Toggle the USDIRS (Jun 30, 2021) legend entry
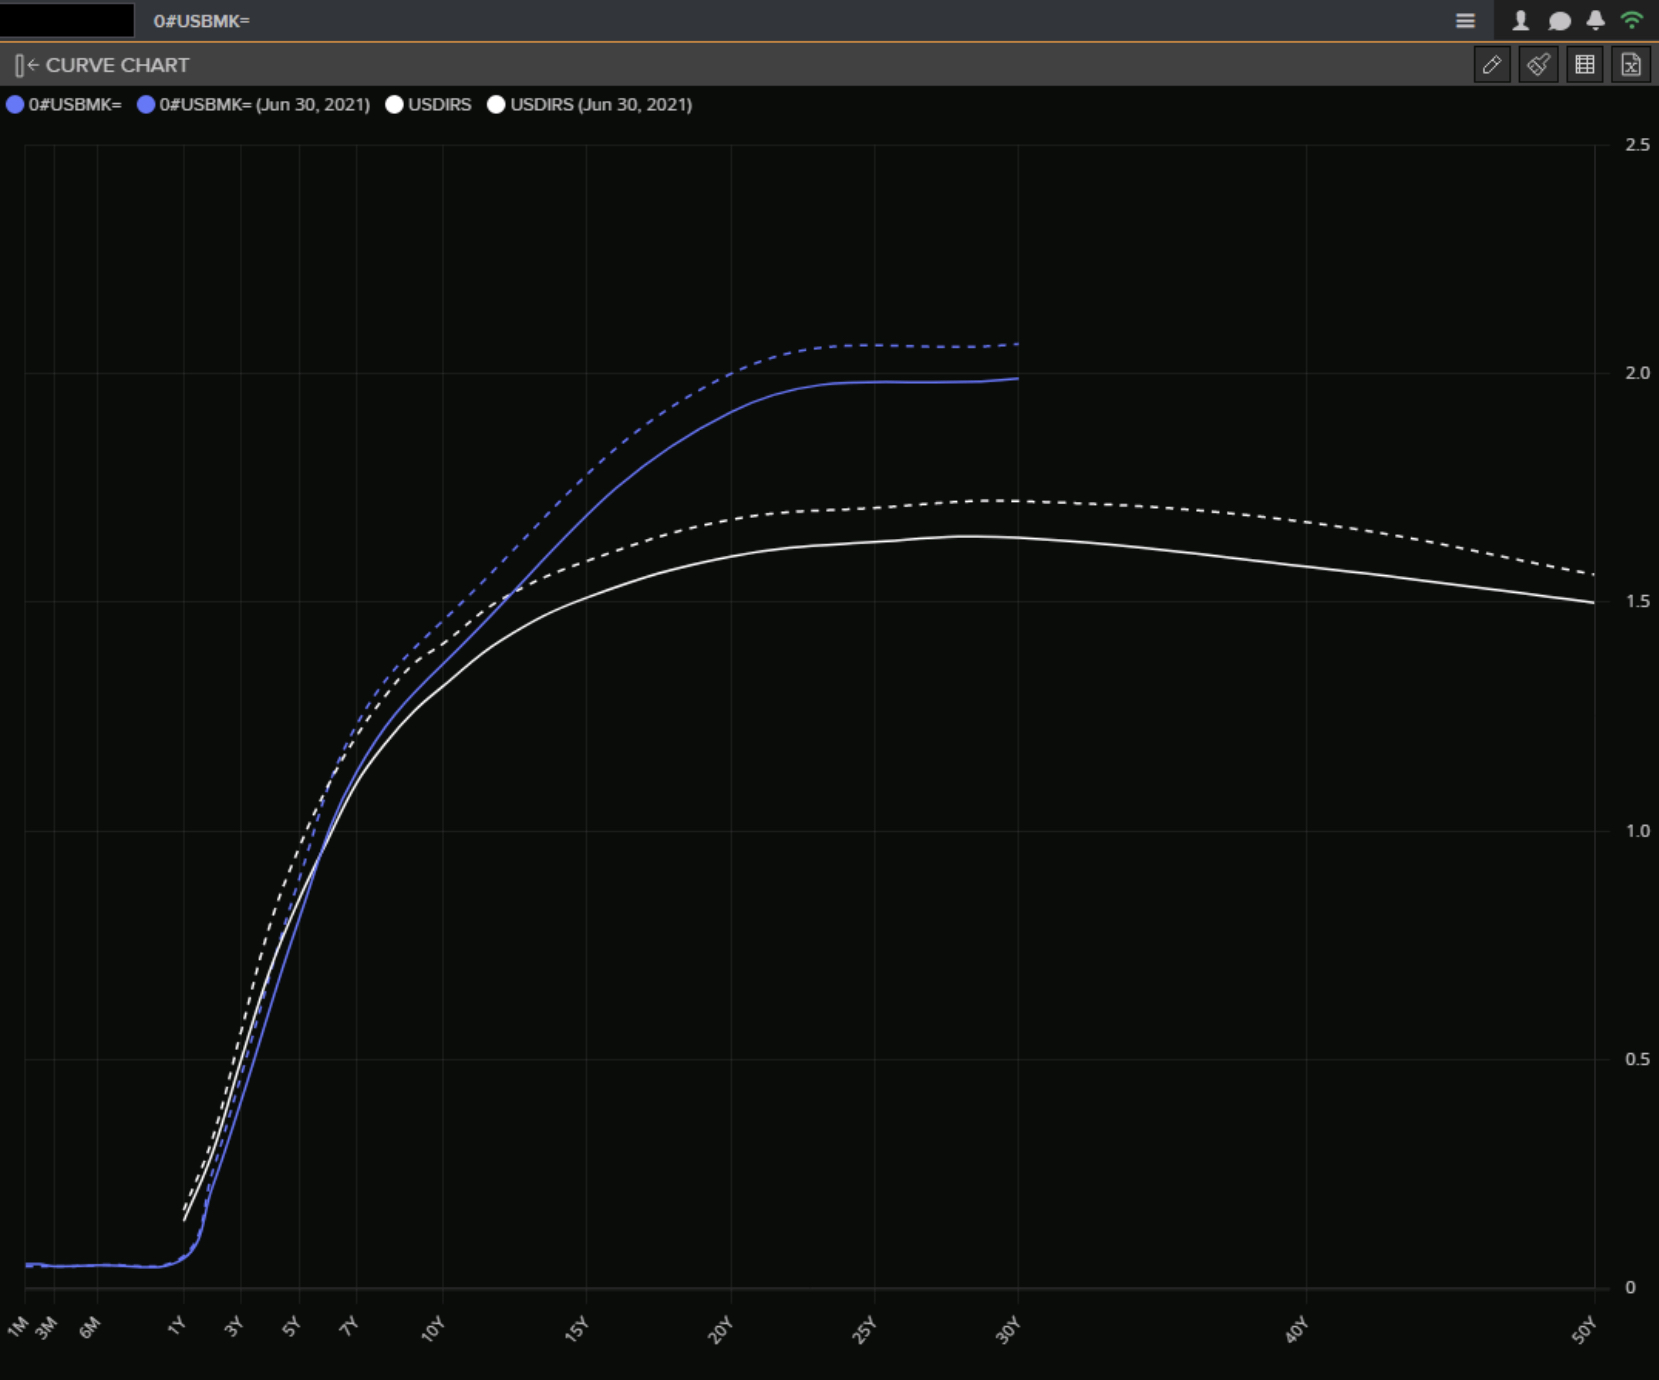1659x1380 pixels. click(x=600, y=105)
